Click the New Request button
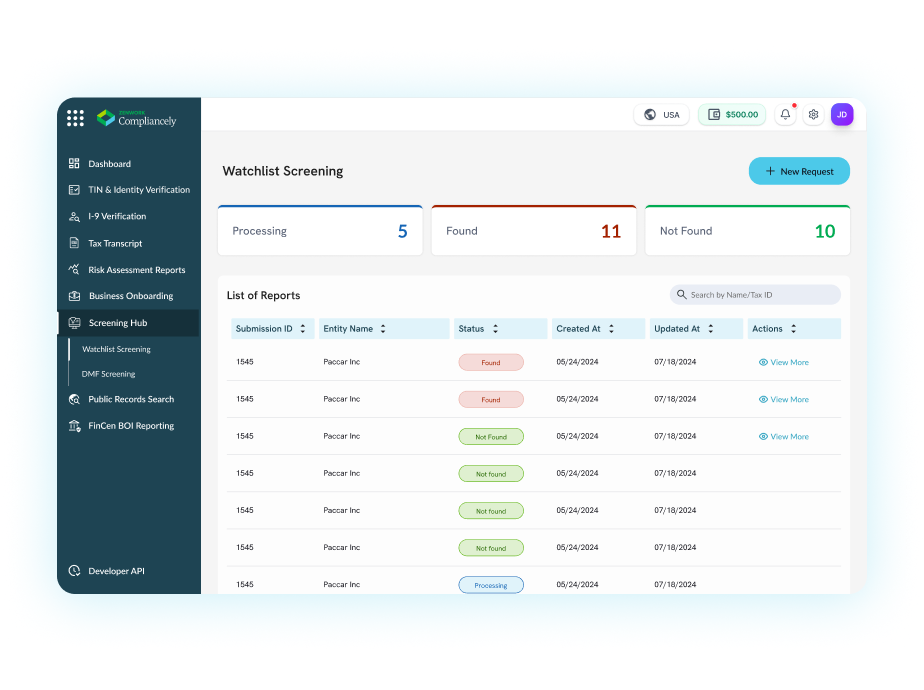This screenshot has width=924, height=690. pyautogui.click(x=799, y=171)
